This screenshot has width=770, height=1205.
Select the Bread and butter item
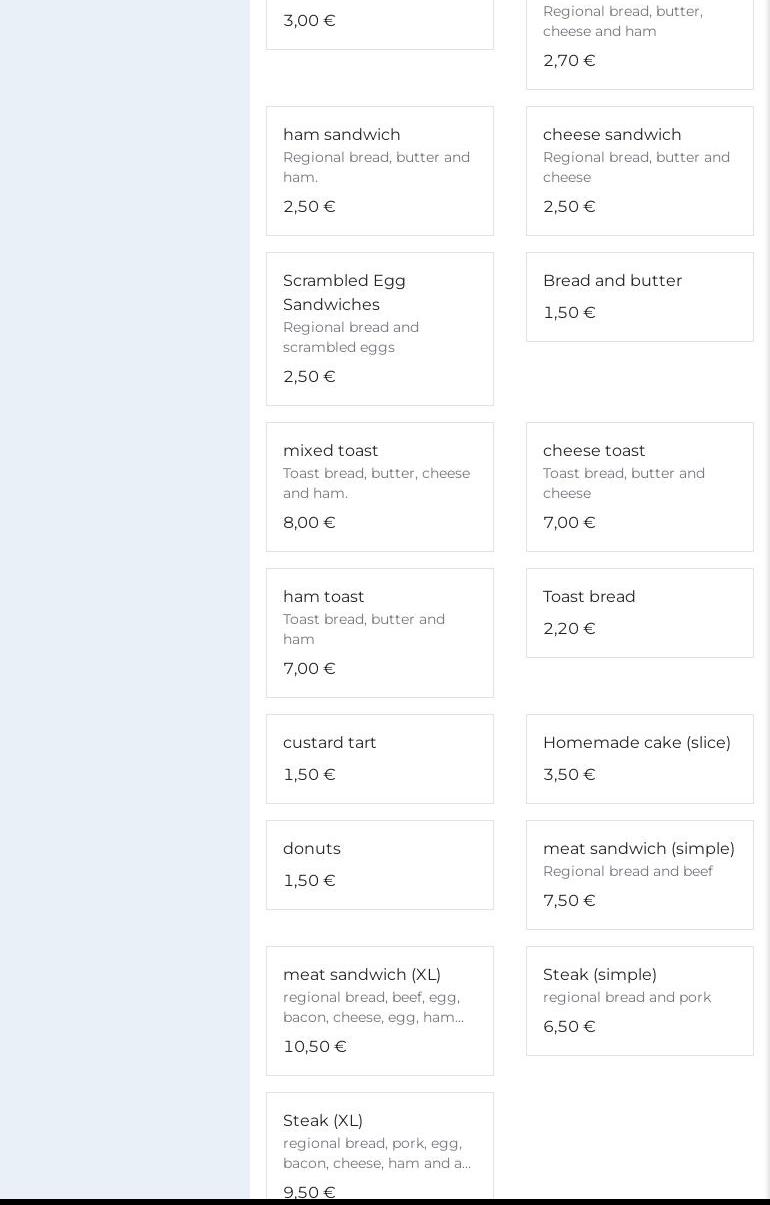[639, 296]
